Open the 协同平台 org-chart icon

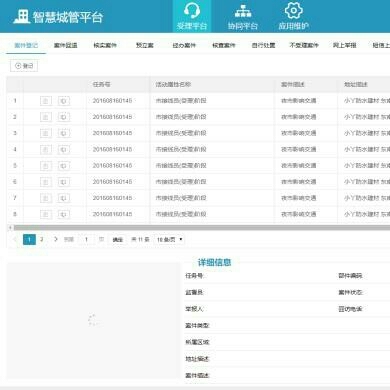pyautogui.click(x=243, y=11)
